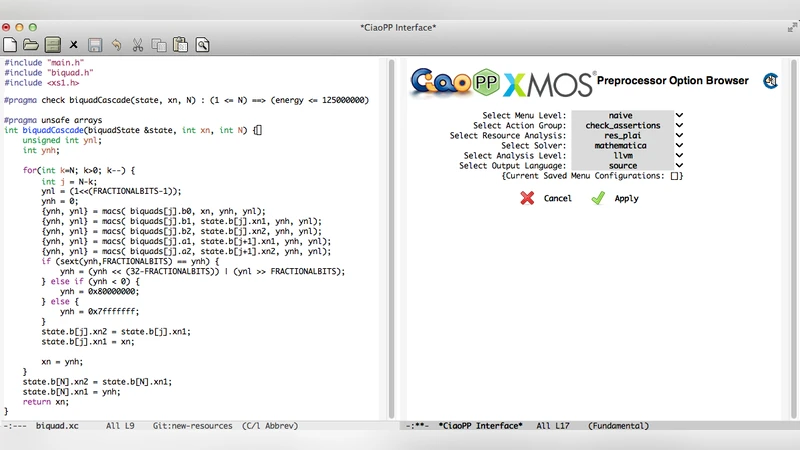This screenshot has width=800, height=450.
Task: Open the Select Output Language dropdown arrow
Action: (x=679, y=165)
